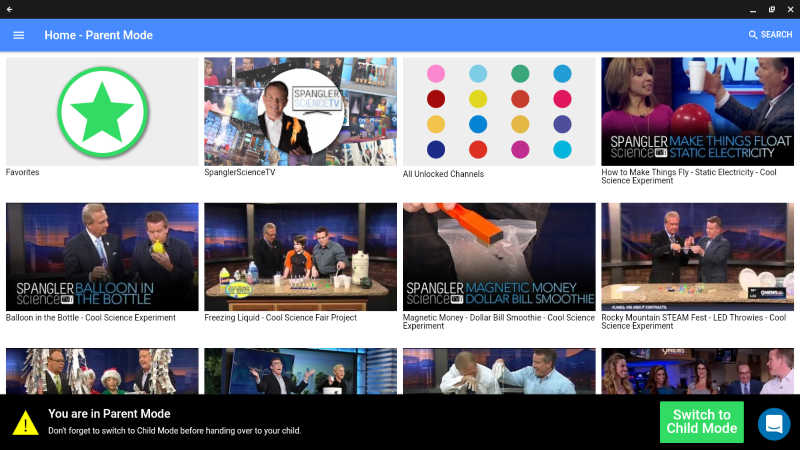Click the You are in Parent Mode heading

[x=109, y=414]
